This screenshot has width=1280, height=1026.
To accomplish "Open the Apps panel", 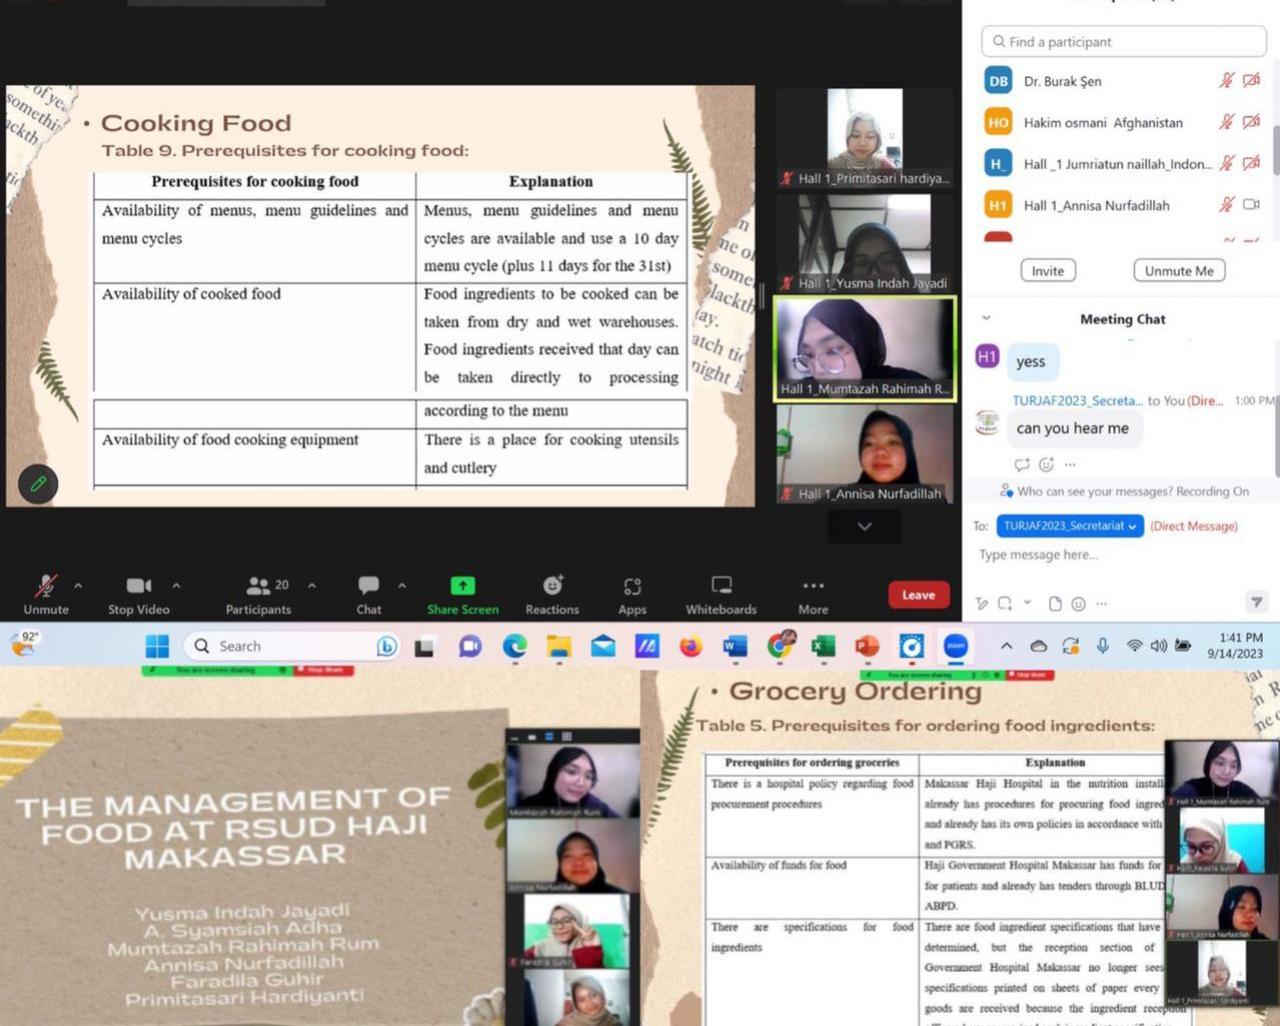I will (x=632, y=587).
